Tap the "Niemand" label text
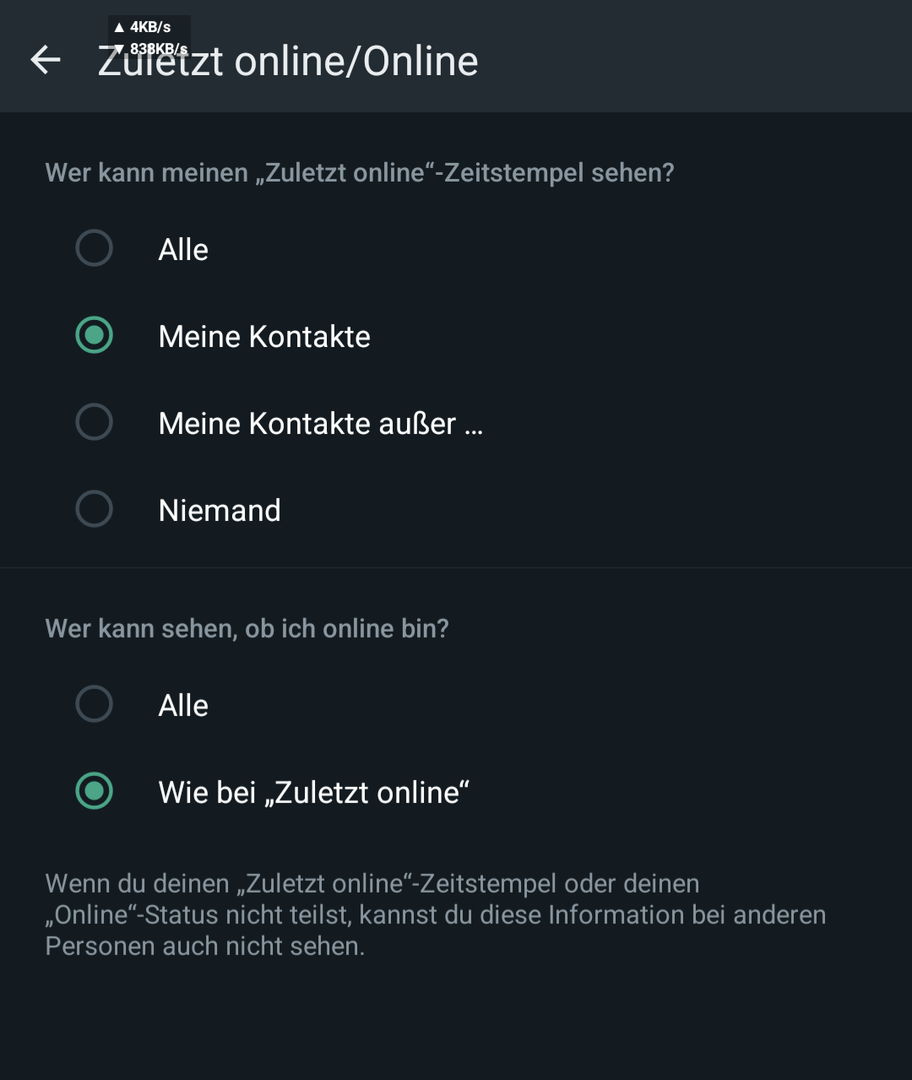Viewport: 912px width, 1080px height. 219,510
